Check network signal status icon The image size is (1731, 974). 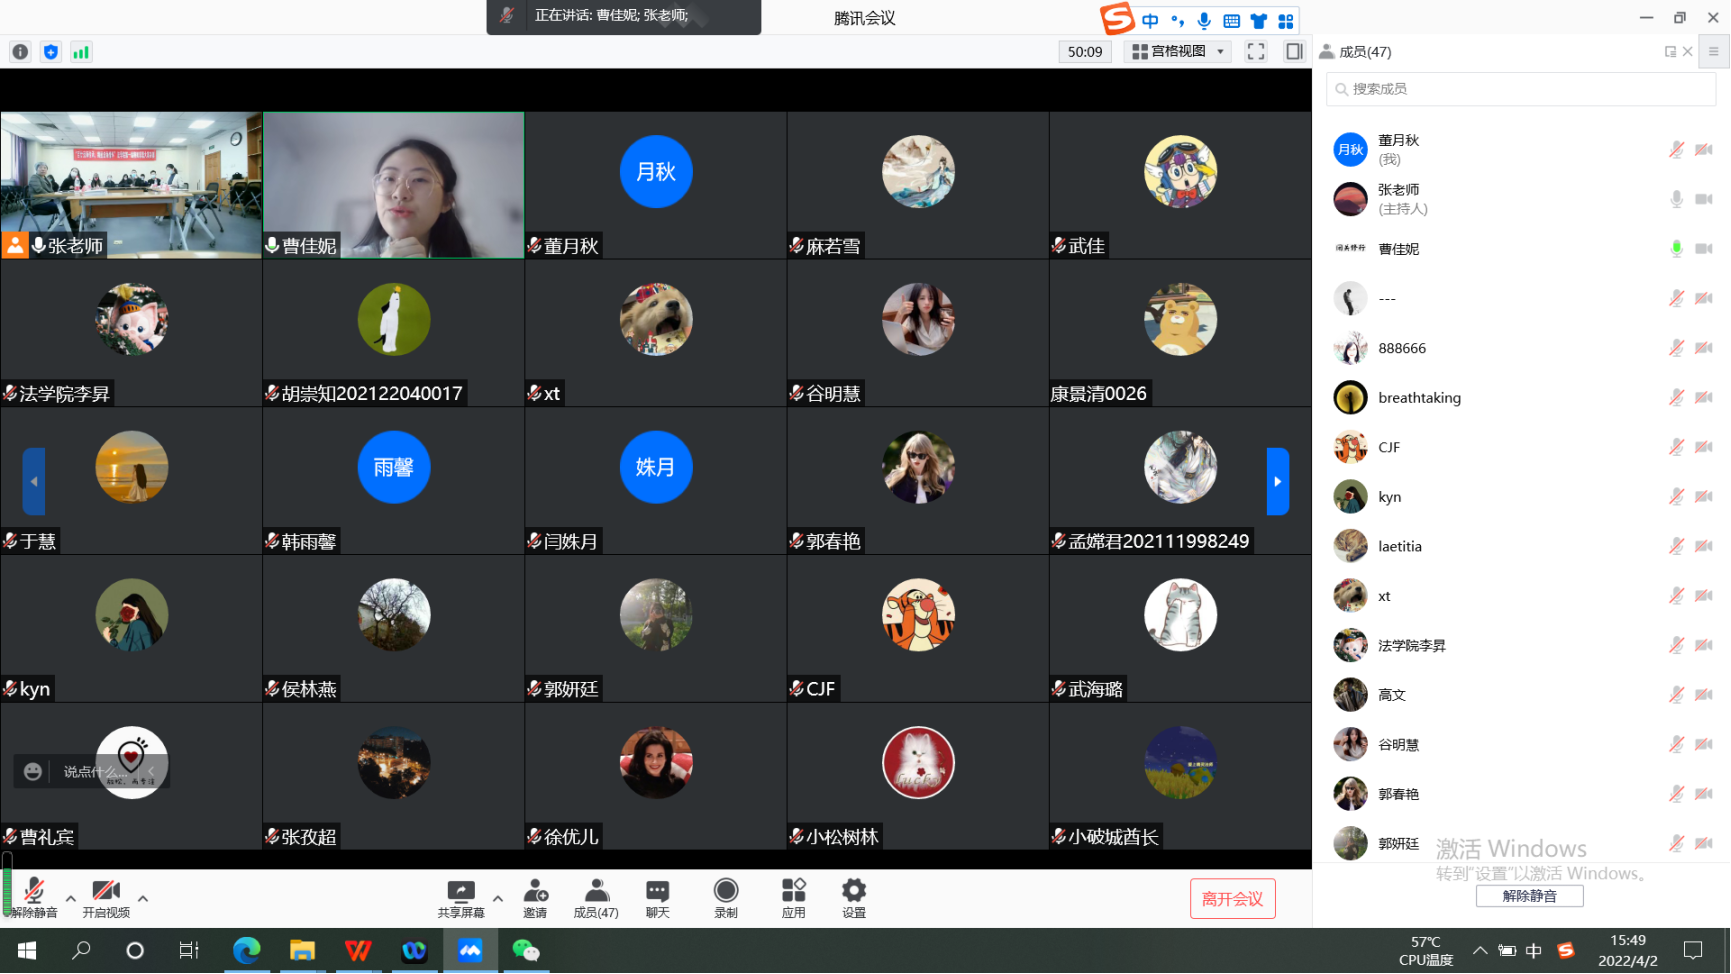coord(81,52)
